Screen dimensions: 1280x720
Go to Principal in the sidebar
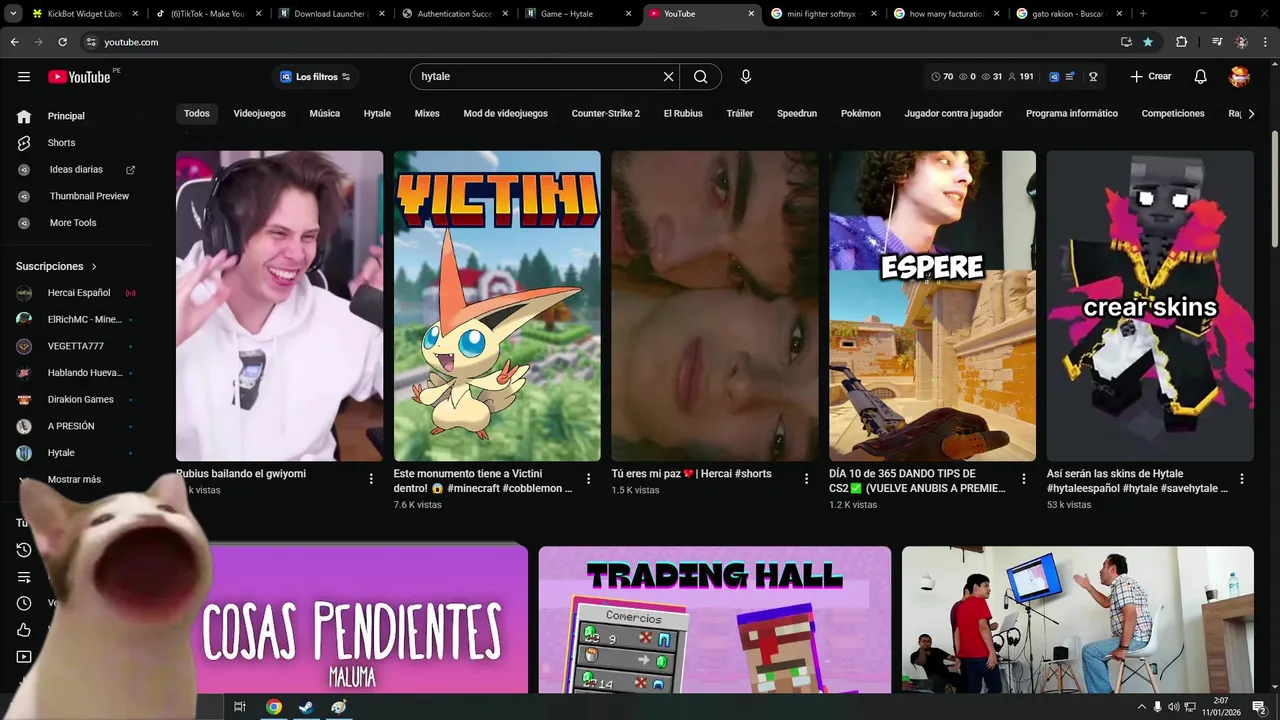tap(66, 116)
